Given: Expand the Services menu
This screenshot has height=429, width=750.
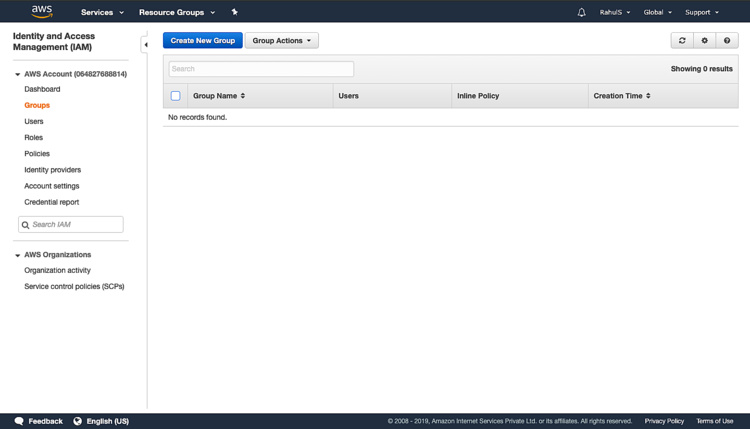Looking at the screenshot, I should point(102,12).
